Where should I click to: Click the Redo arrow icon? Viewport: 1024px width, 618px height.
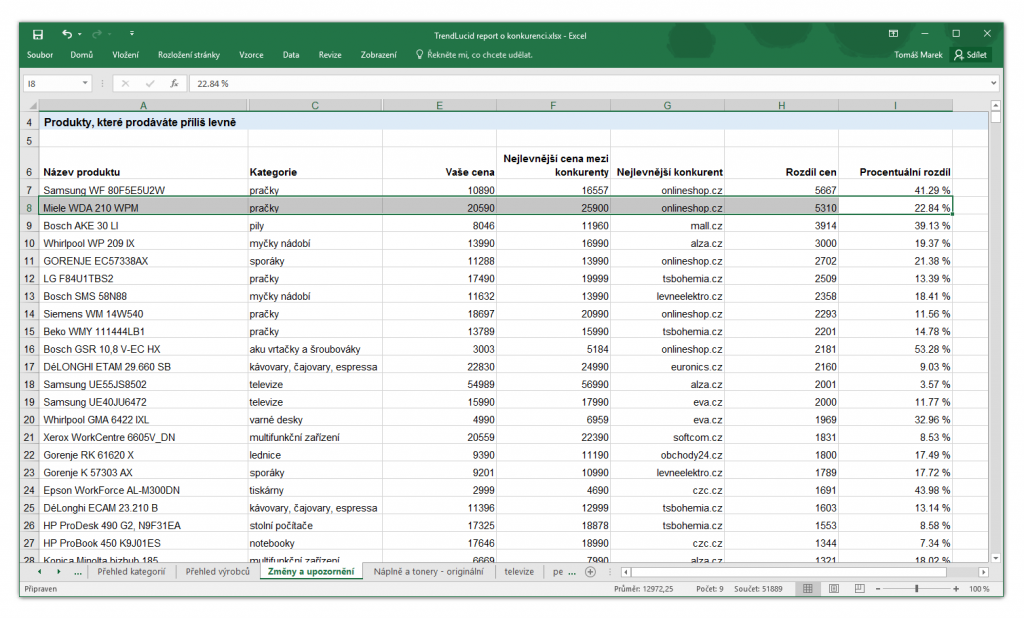(97, 34)
